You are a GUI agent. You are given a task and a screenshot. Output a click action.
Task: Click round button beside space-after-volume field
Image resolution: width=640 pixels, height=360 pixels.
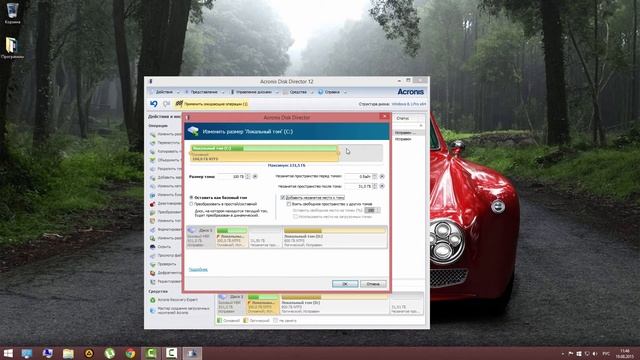click(382, 186)
